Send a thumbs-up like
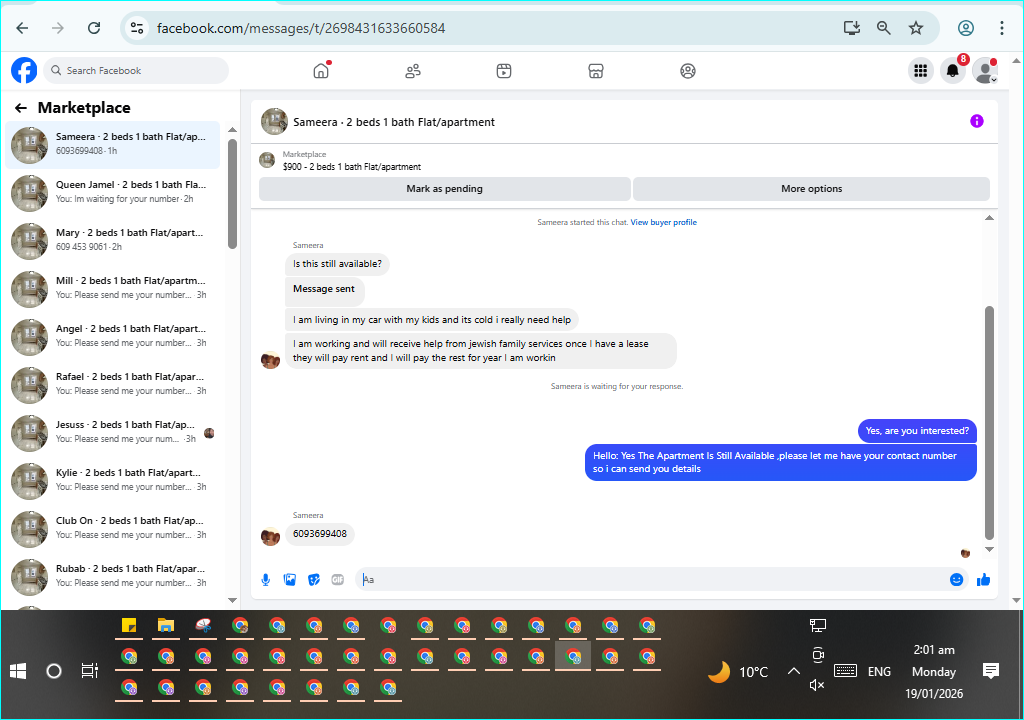The image size is (1024, 720). (x=984, y=580)
